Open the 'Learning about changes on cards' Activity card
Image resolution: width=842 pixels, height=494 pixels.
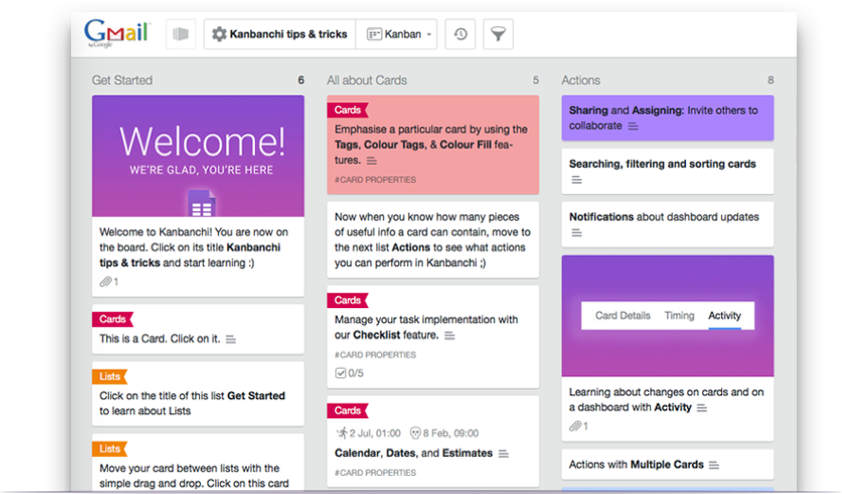coord(667,348)
